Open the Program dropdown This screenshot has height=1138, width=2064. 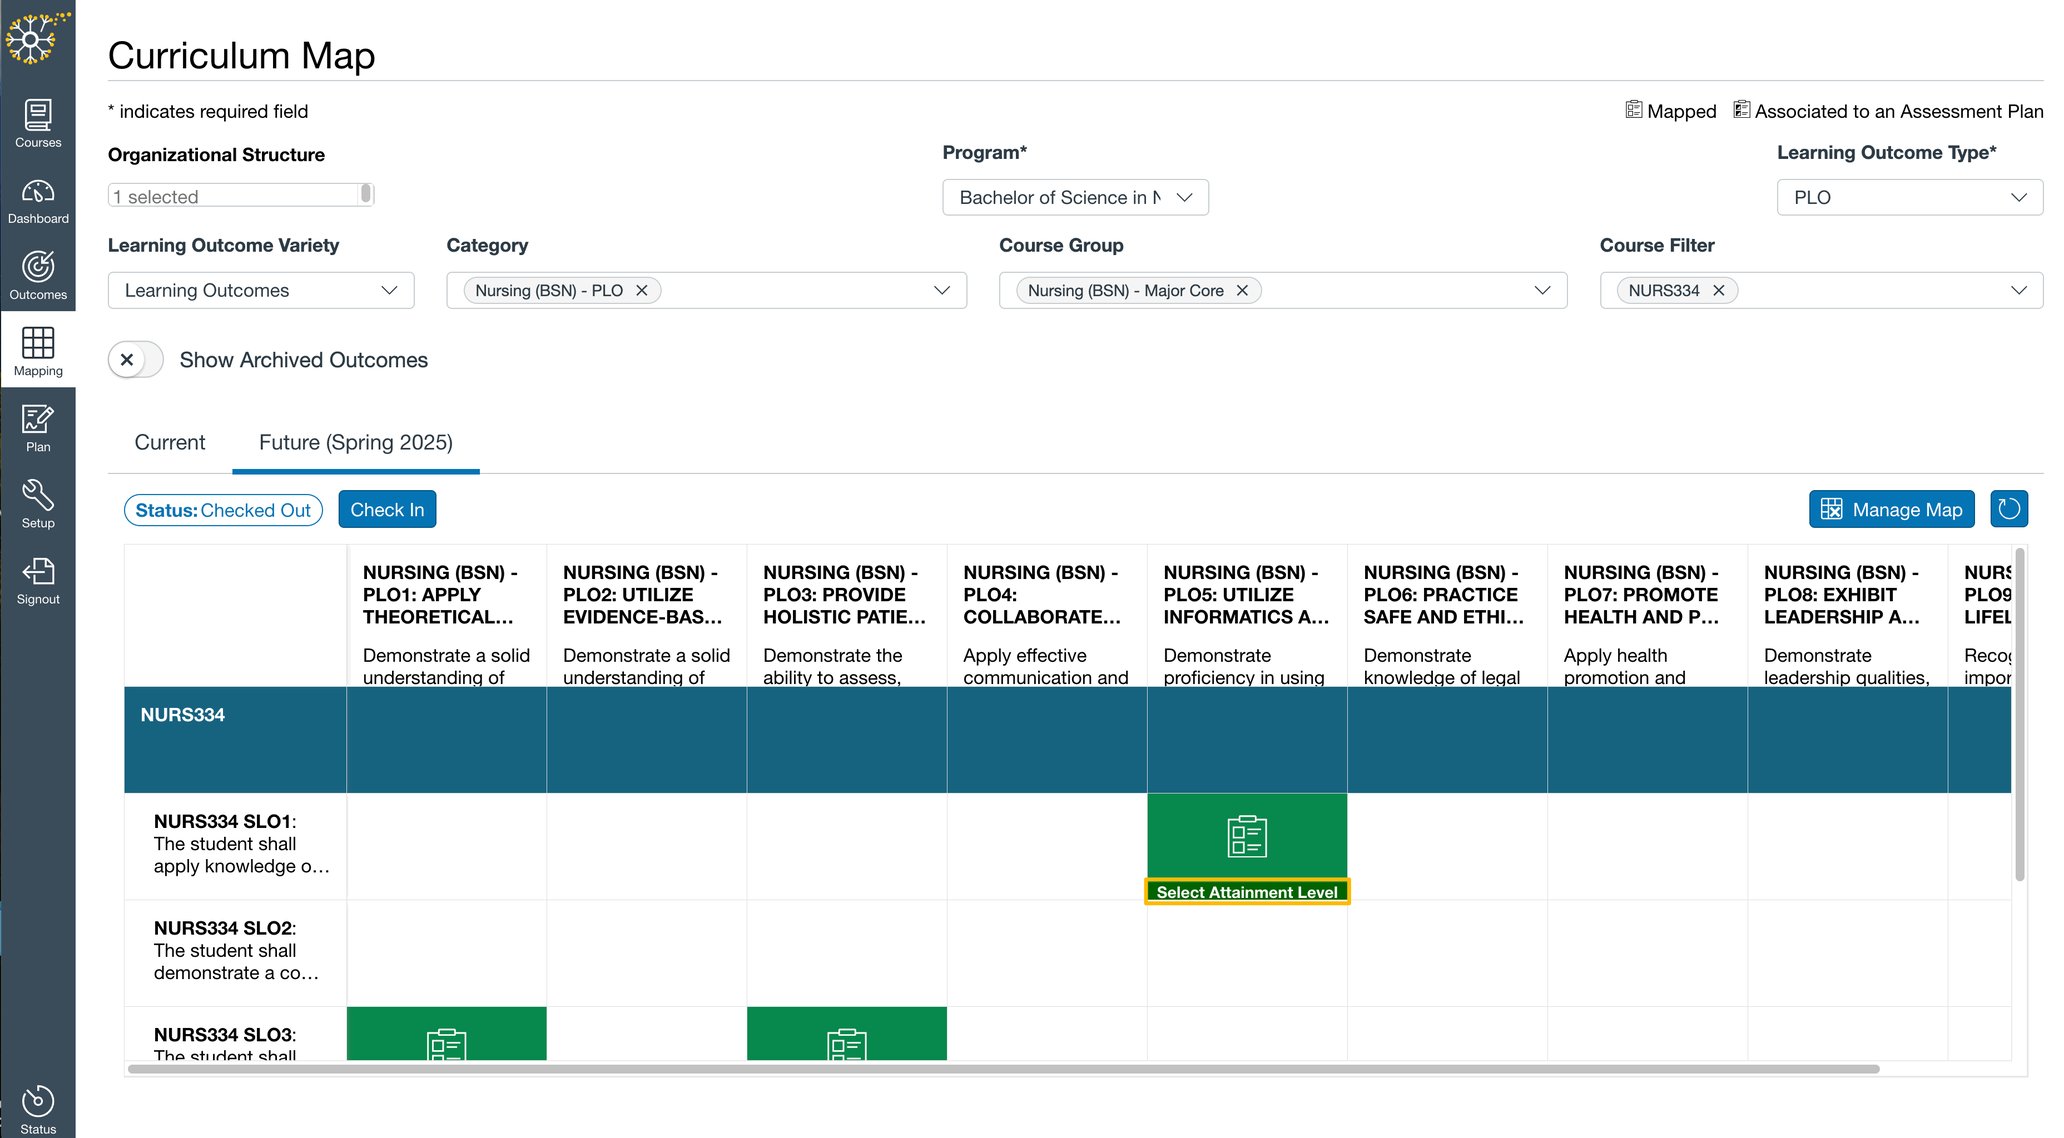click(x=1075, y=197)
